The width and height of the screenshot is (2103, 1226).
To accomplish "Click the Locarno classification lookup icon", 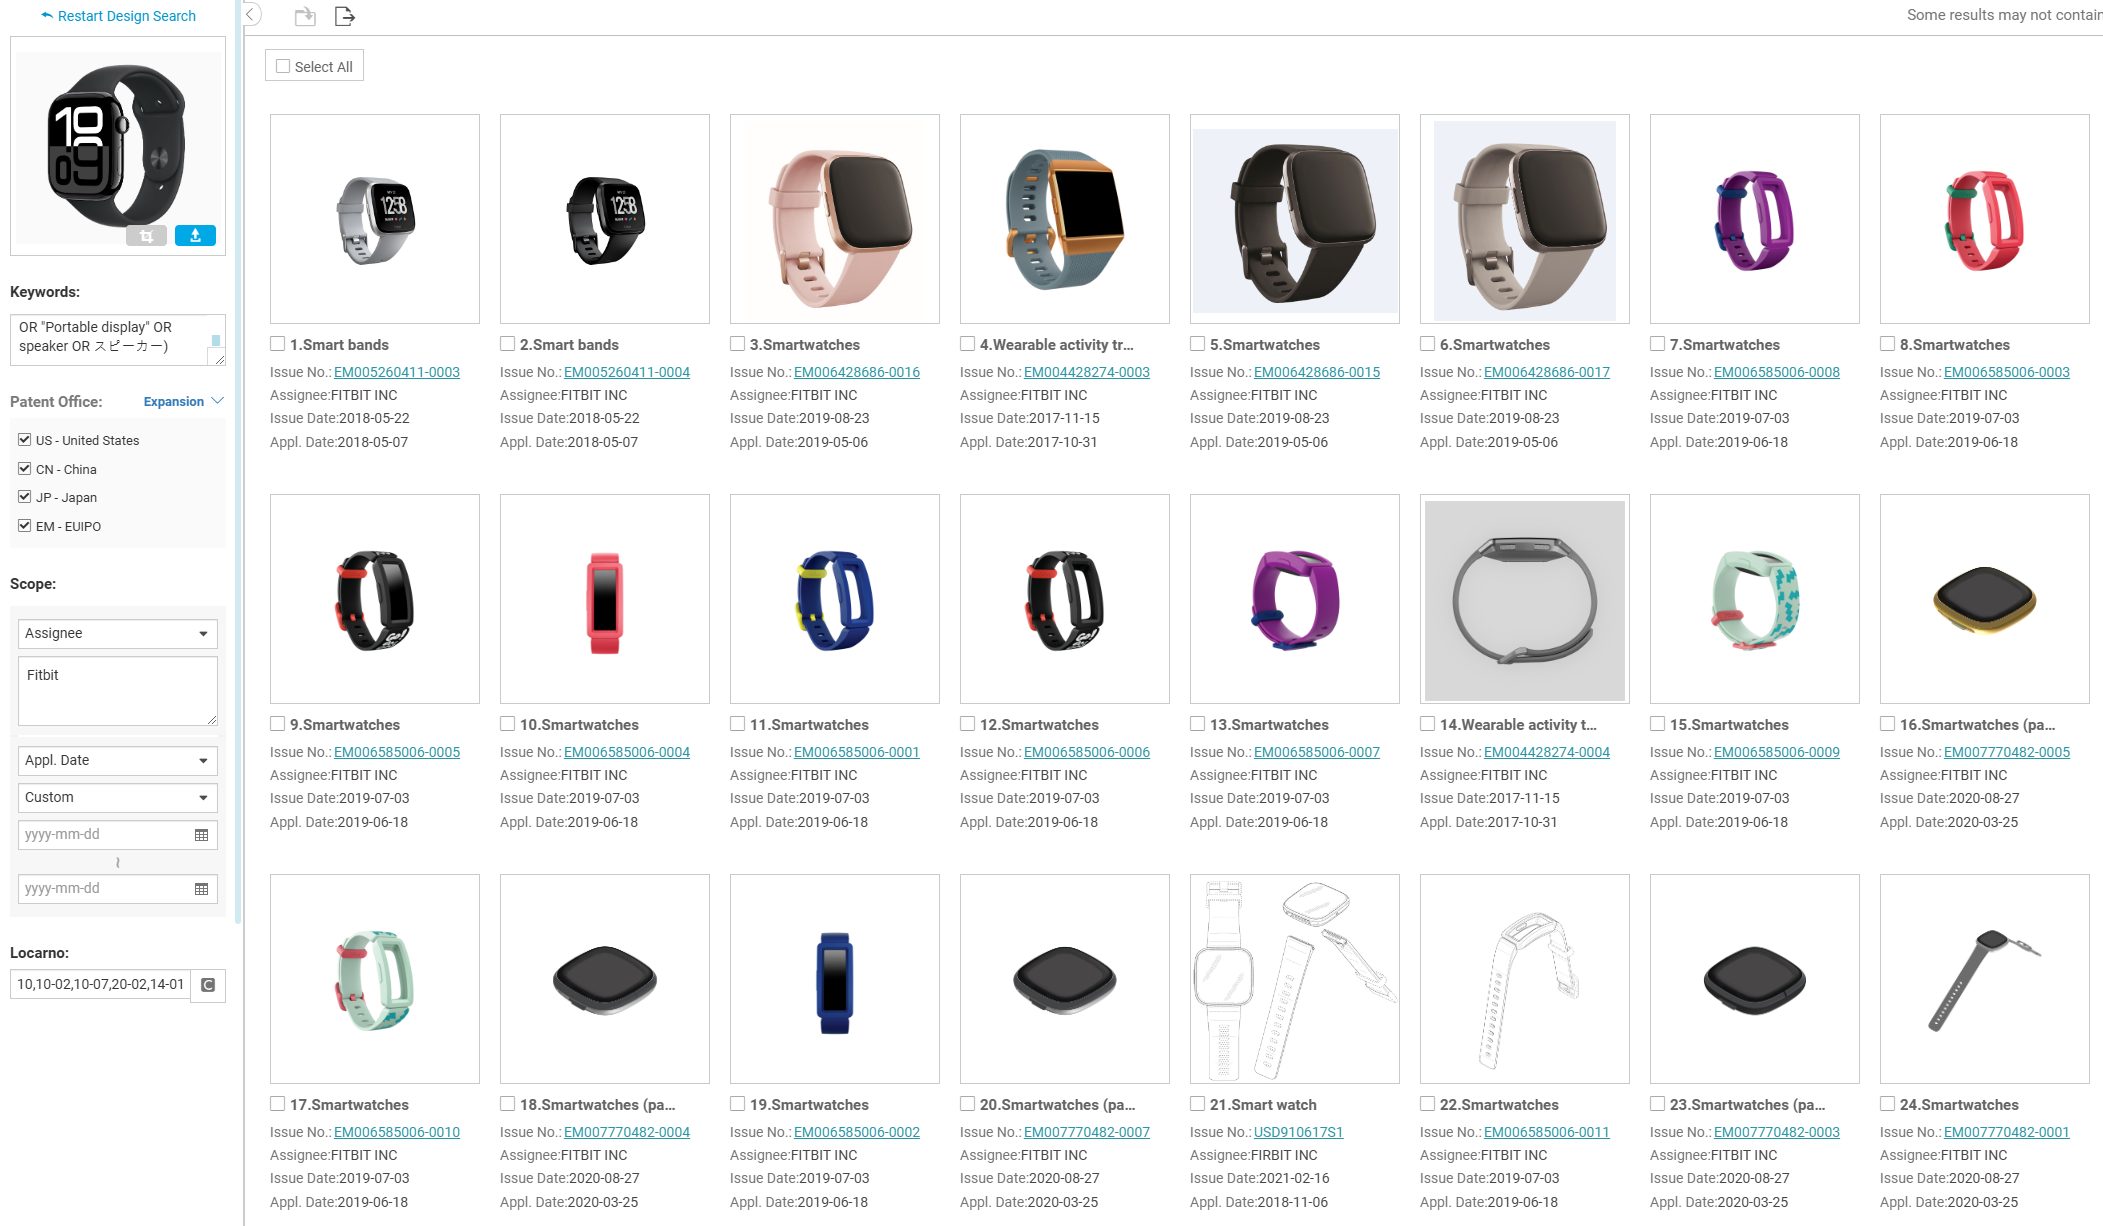I will (x=208, y=985).
